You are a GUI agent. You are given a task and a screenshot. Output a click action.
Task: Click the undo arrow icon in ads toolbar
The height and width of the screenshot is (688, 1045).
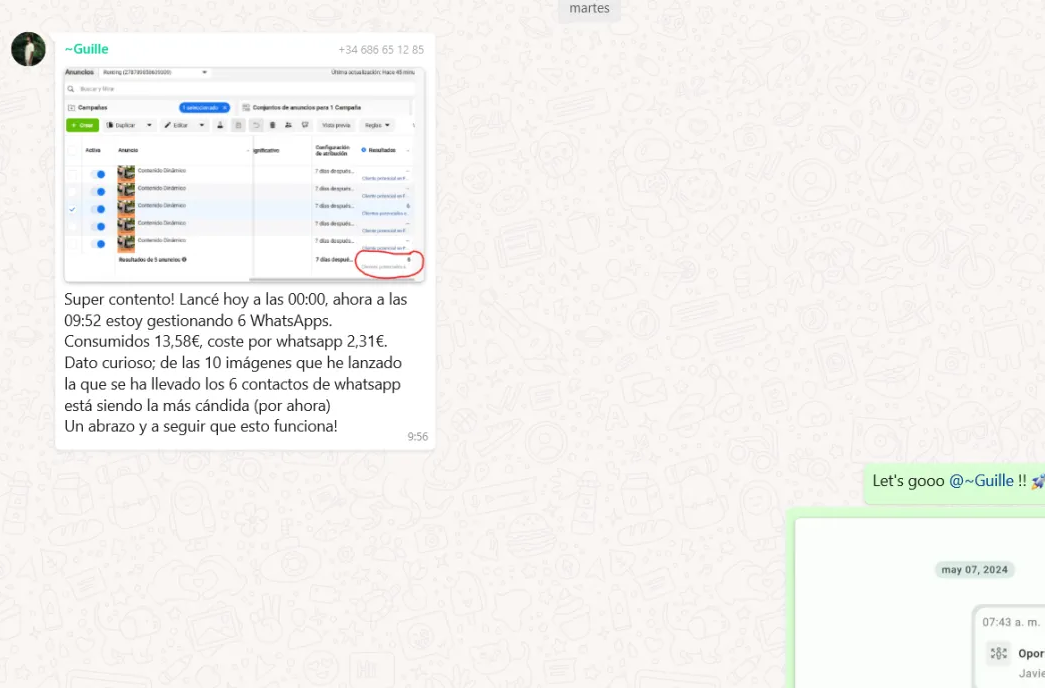(256, 125)
